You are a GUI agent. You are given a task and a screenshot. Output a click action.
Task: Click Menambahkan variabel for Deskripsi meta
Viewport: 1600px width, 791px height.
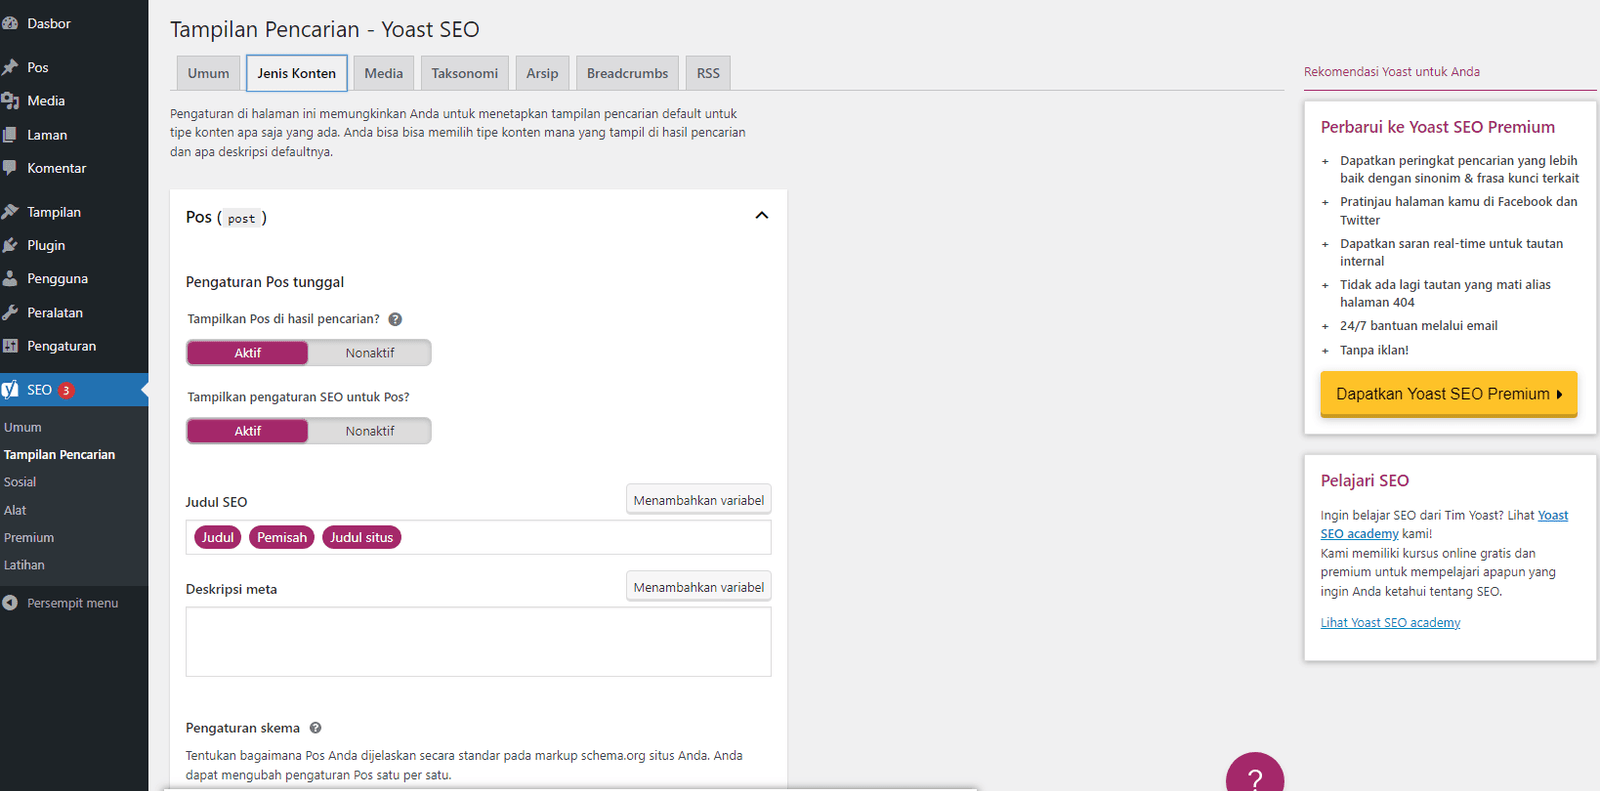[699, 587]
